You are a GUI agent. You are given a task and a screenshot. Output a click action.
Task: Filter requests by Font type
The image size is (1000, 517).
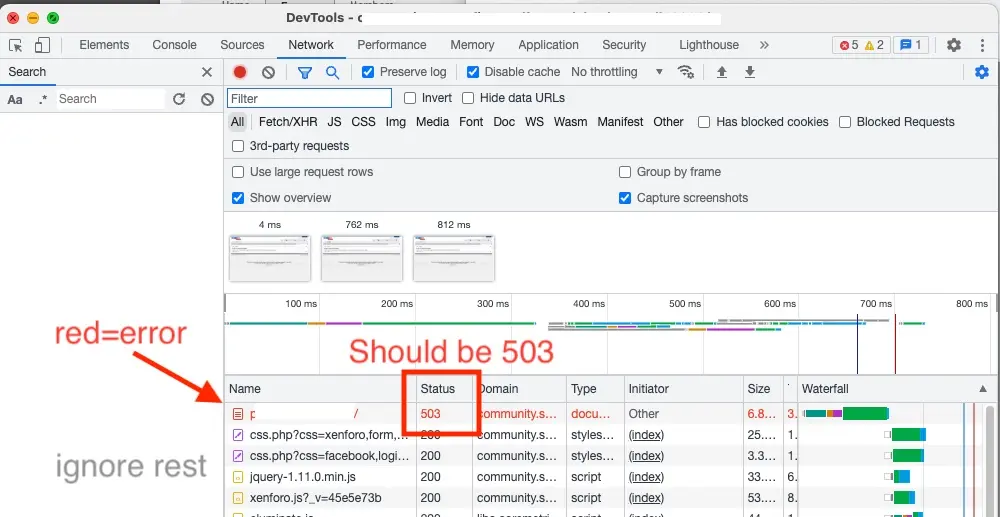[471, 122]
